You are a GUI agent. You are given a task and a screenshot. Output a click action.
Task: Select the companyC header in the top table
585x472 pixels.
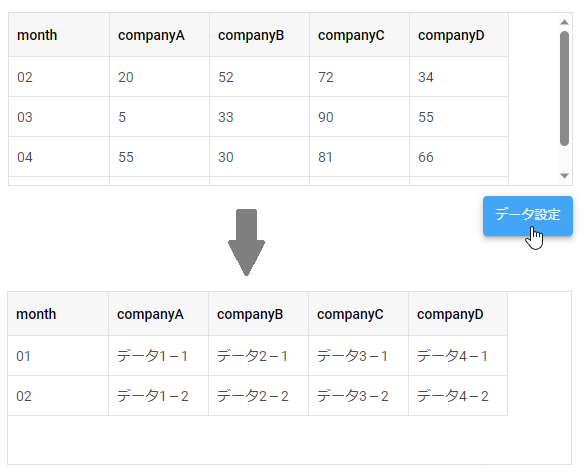click(359, 35)
